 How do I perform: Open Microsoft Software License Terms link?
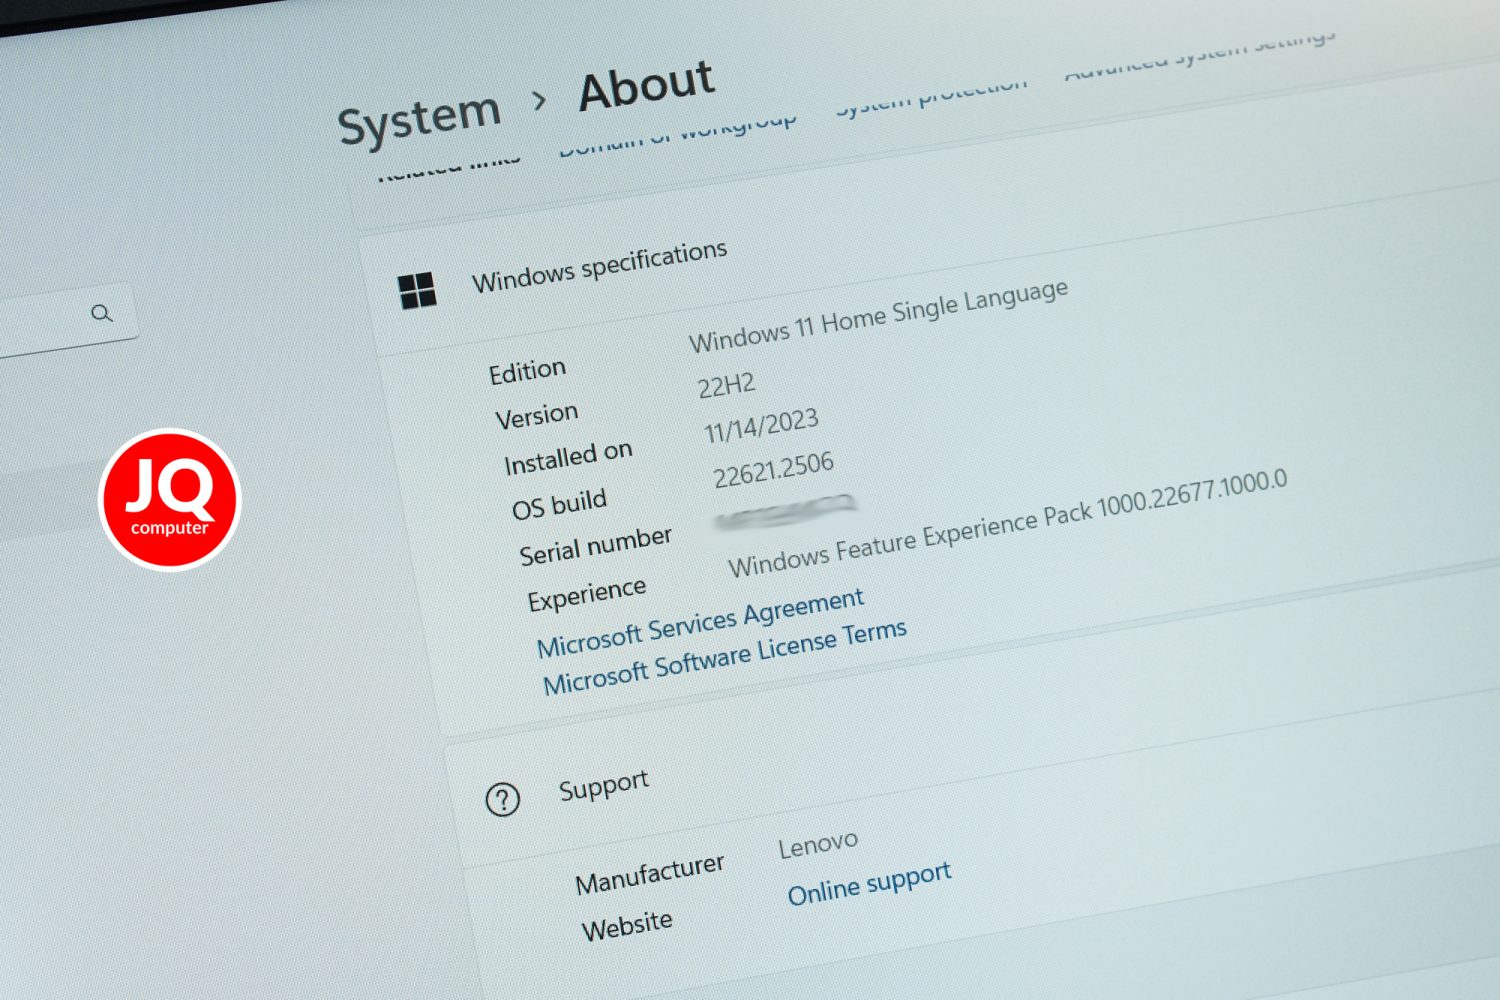click(x=725, y=656)
